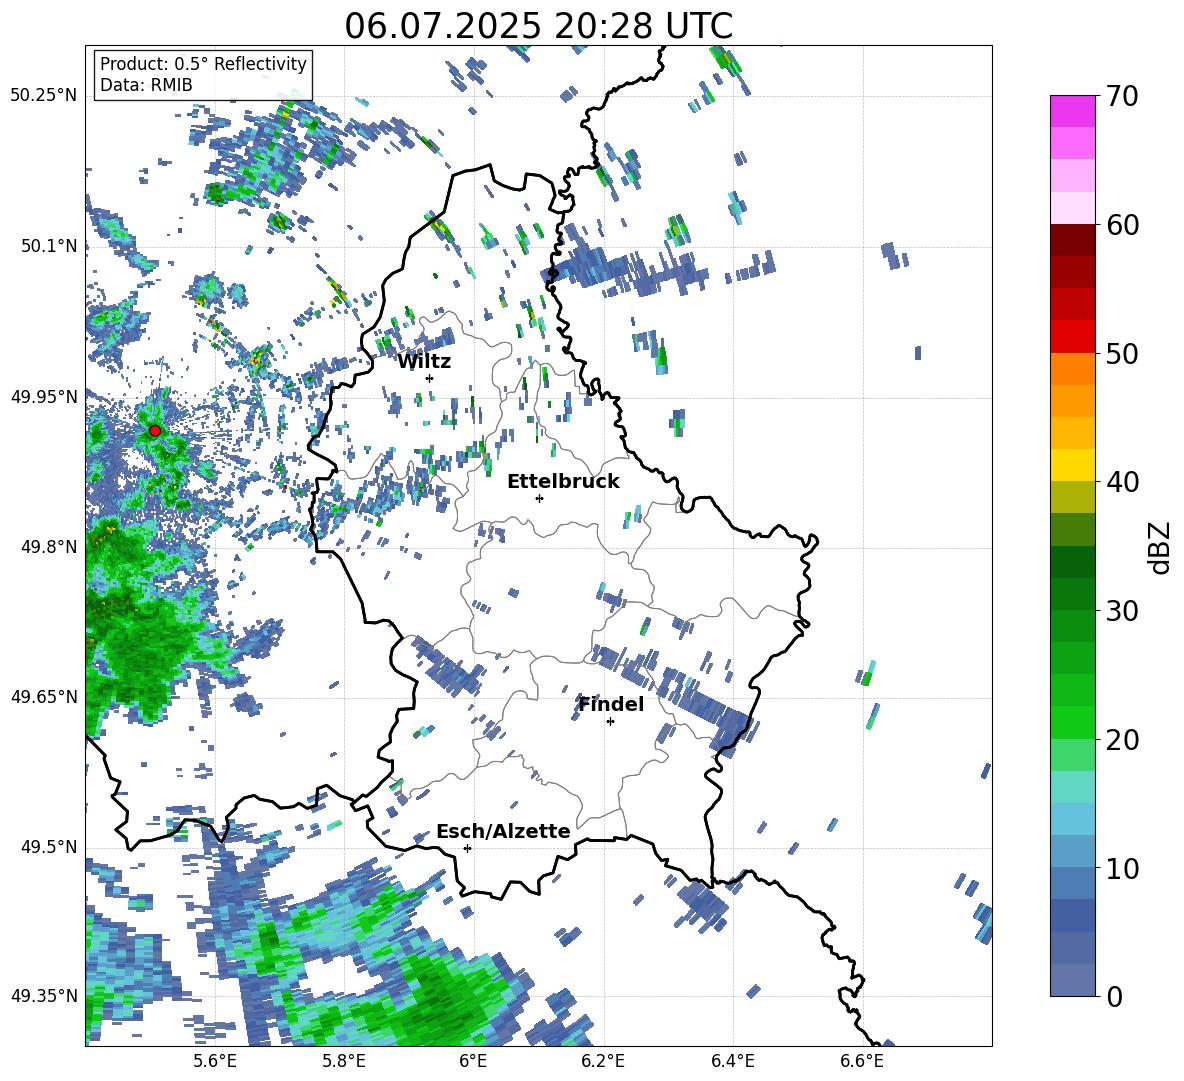Click the 'Product: 0.5° Reflectivity' text
This screenshot has width=1184, height=1081.
click(x=203, y=64)
